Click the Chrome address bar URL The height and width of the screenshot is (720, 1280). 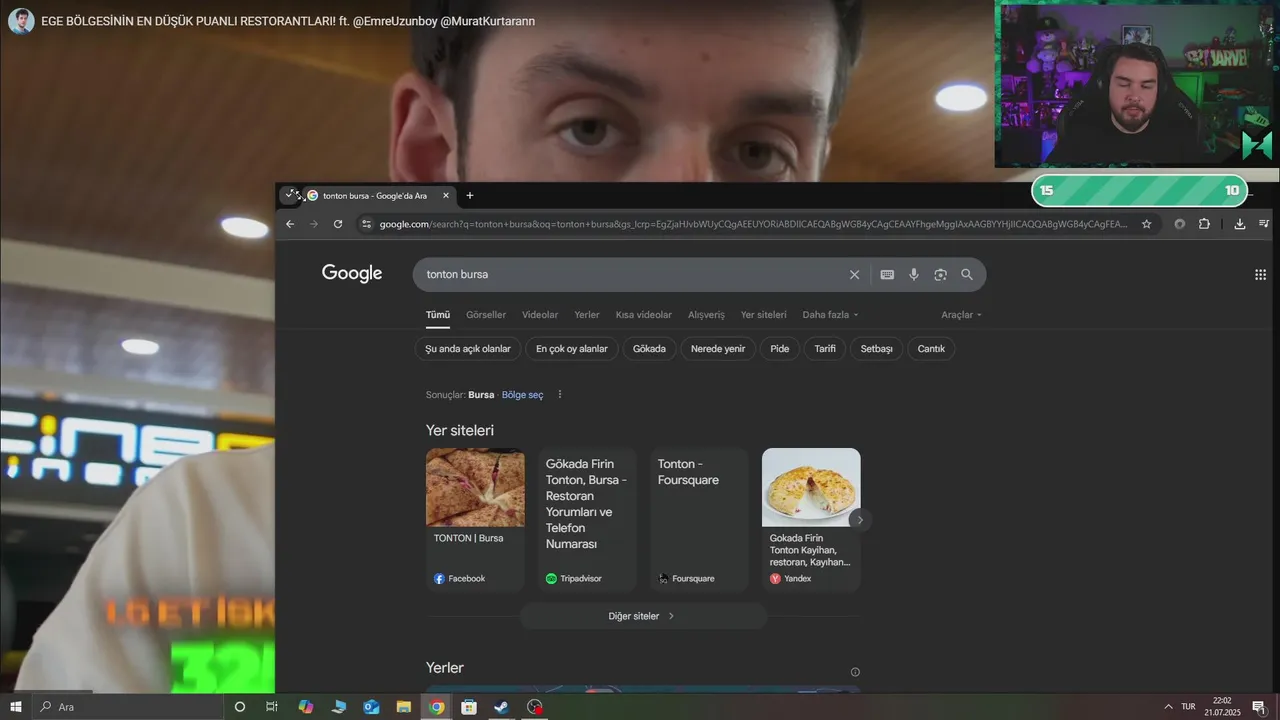(753, 224)
